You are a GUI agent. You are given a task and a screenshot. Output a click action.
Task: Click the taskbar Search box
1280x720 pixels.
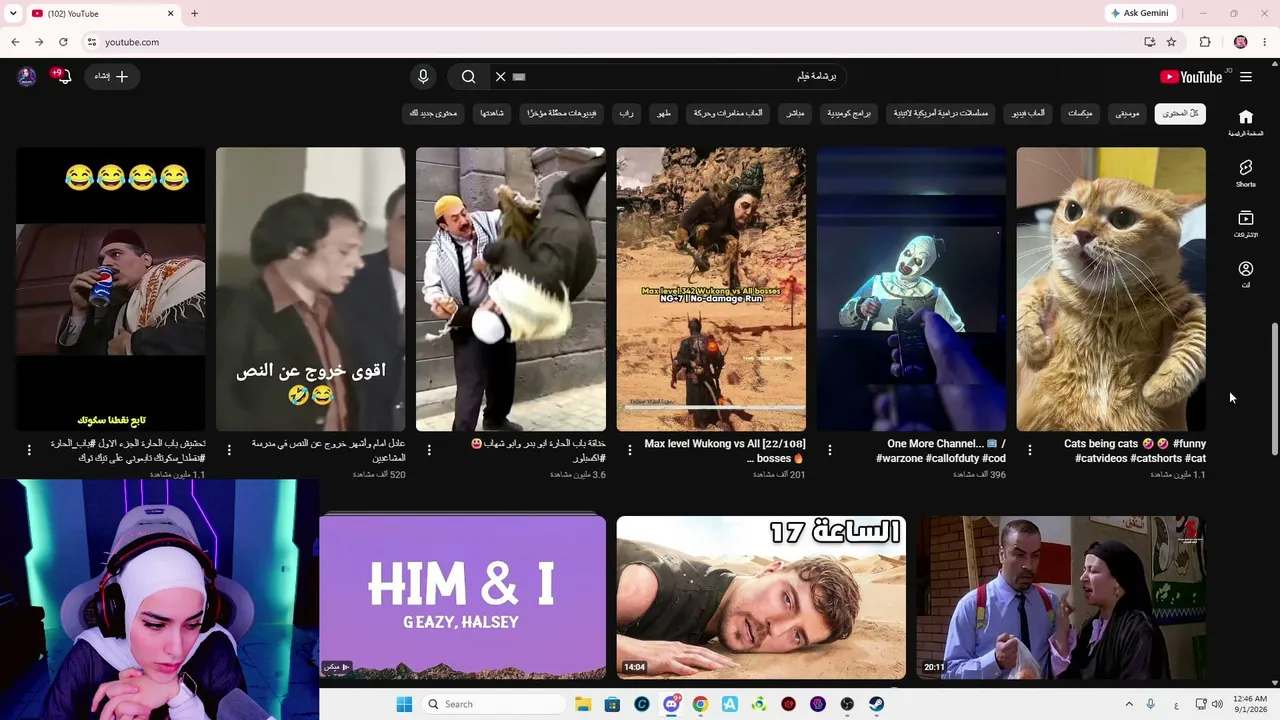[493, 704]
